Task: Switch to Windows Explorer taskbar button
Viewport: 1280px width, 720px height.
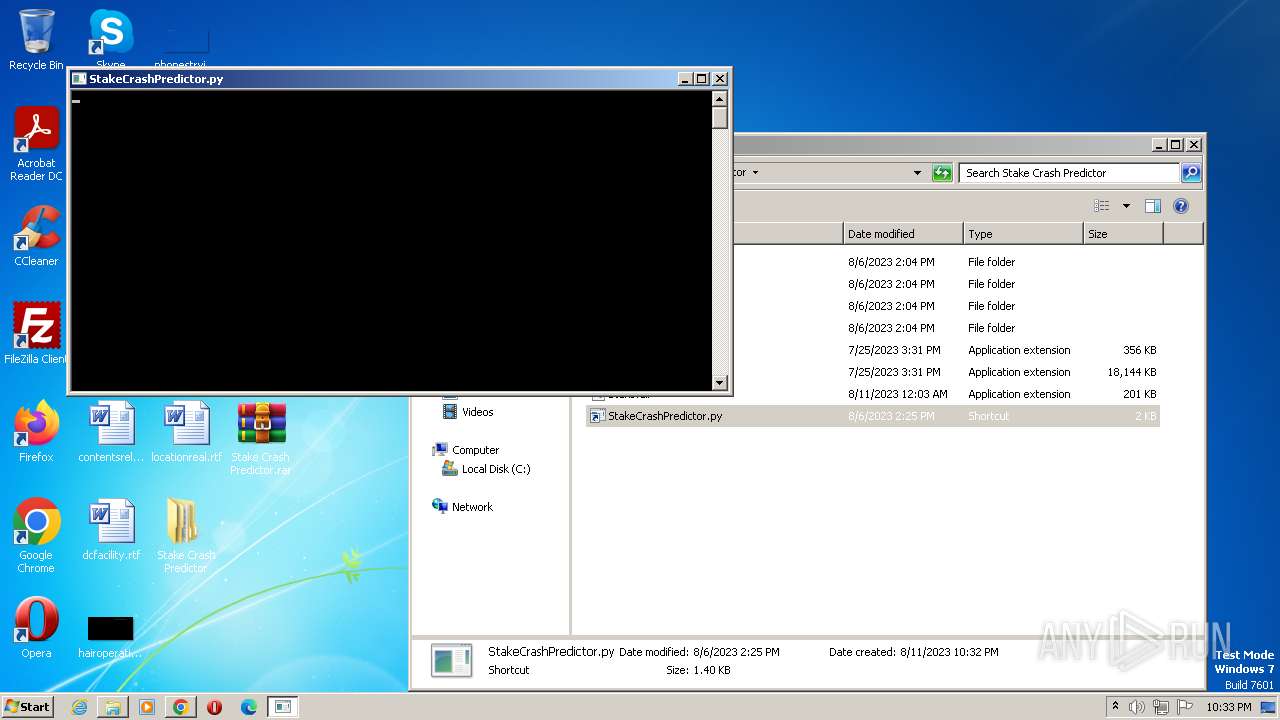Action: 113,707
